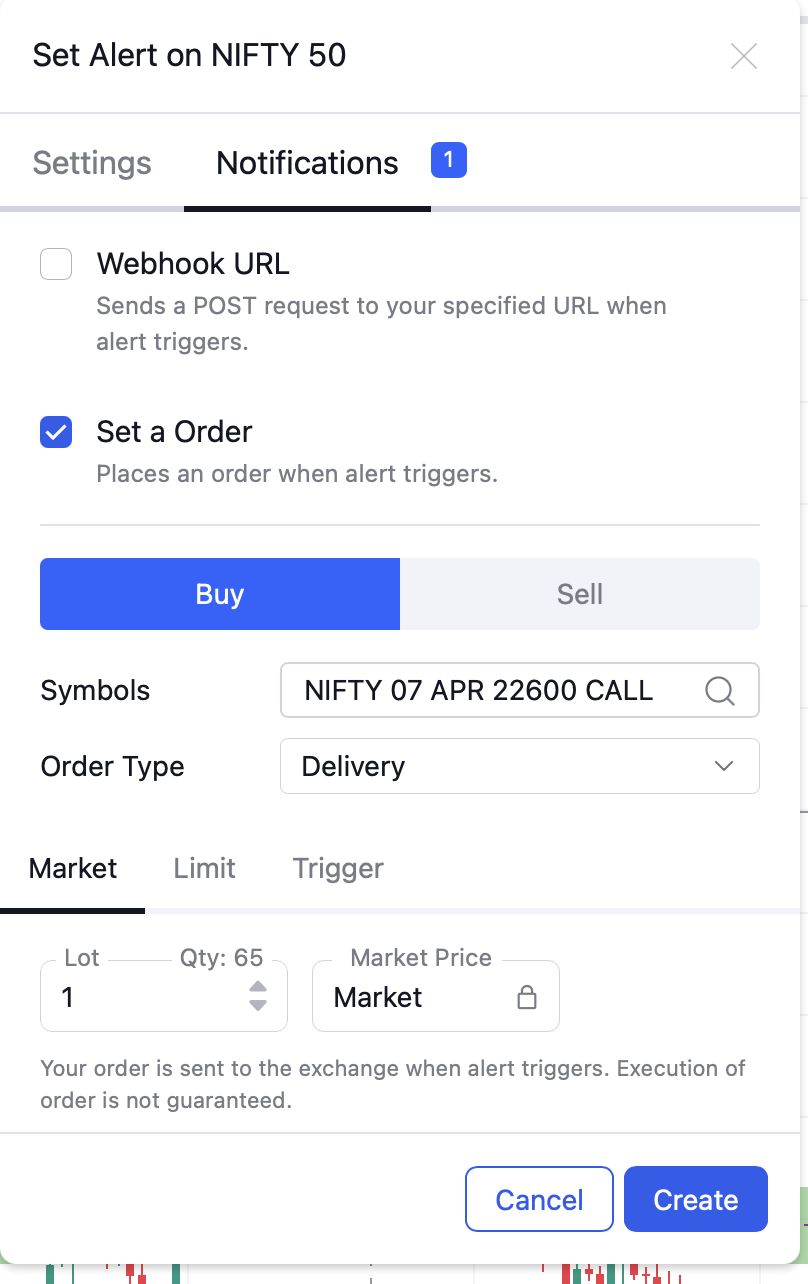Click the notifications count badge
Viewport: 808px width, 1284px height.
point(448,160)
